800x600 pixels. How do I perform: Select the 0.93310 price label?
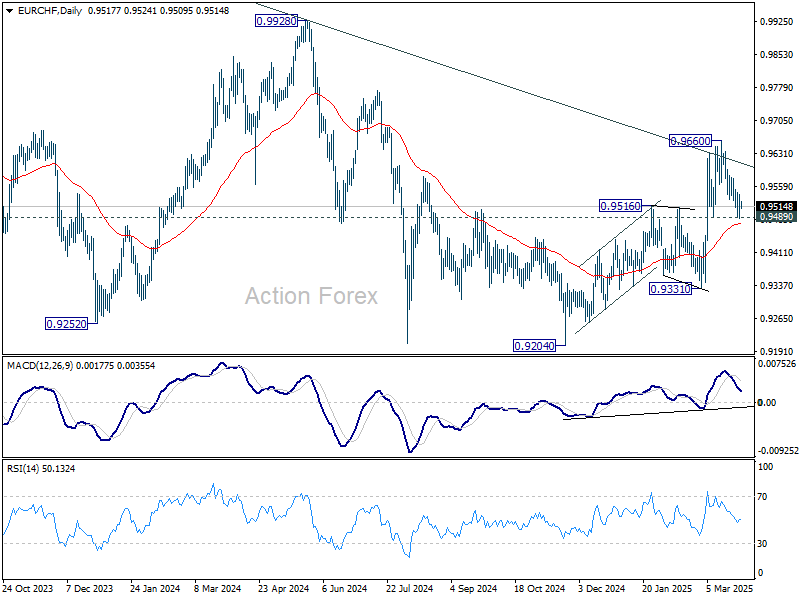pos(670,289)
